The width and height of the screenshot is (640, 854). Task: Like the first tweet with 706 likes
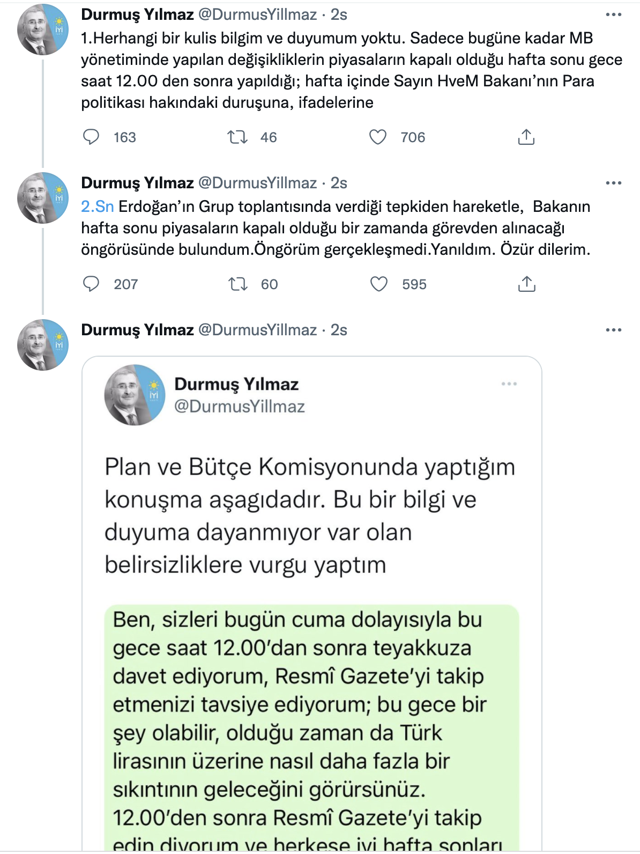[x=379, y=138]
